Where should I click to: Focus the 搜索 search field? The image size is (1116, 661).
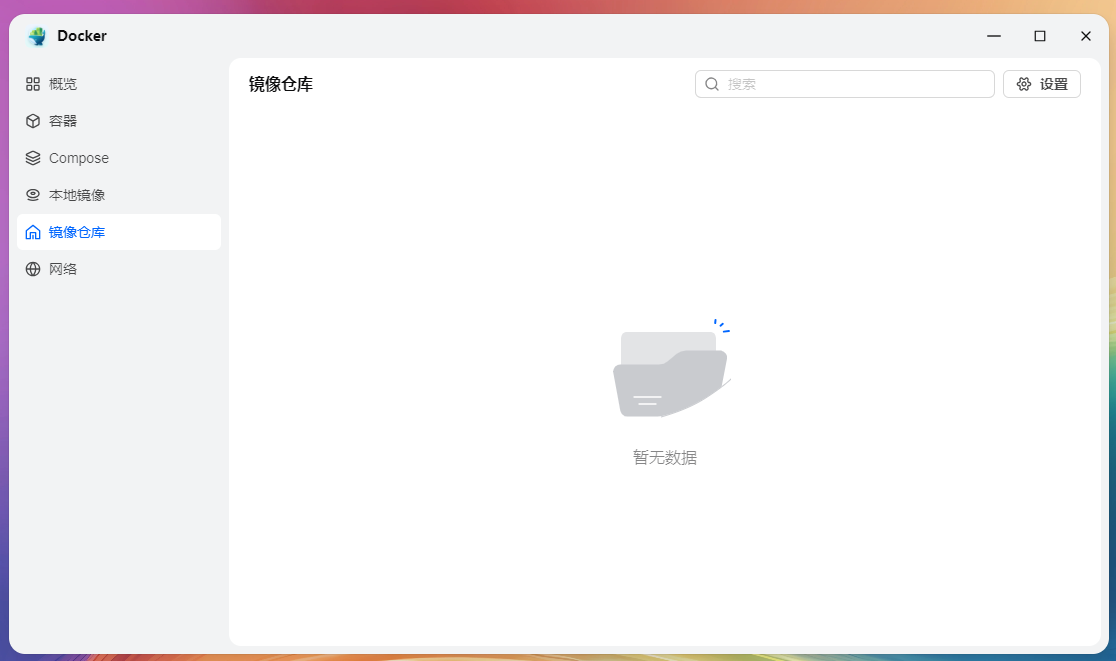click(844, 84)
